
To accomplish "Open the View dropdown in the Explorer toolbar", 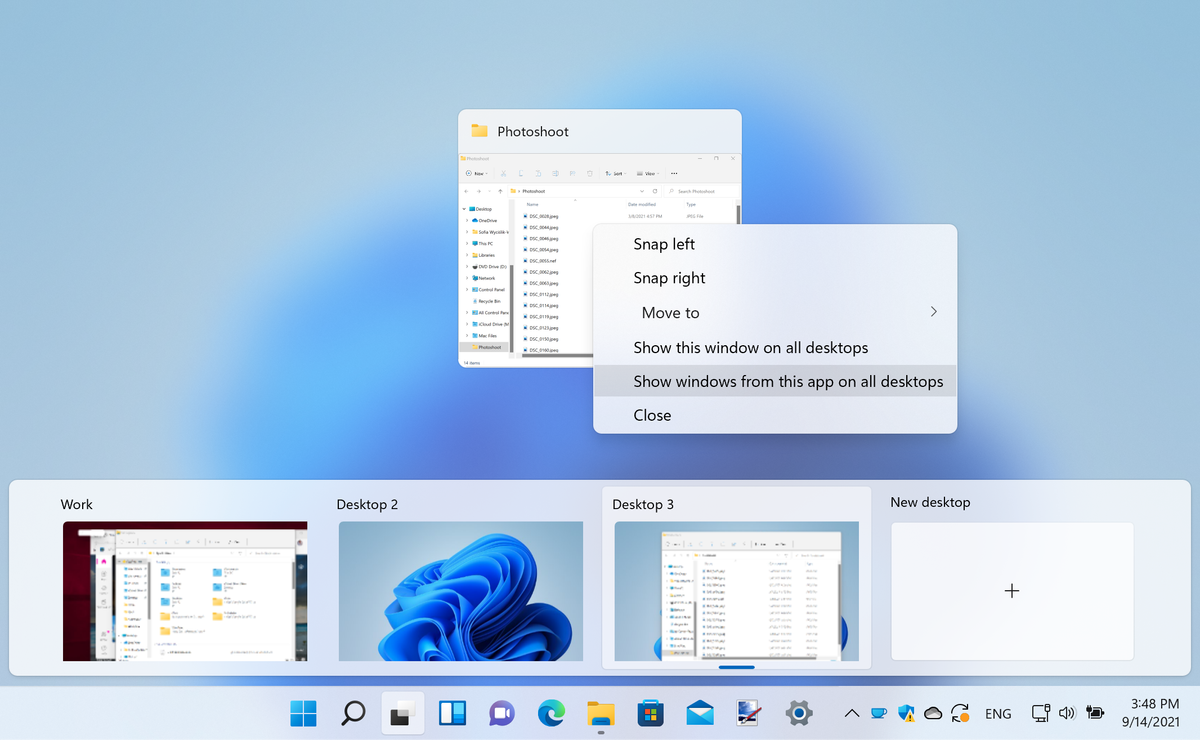I will tap(650, 173).
